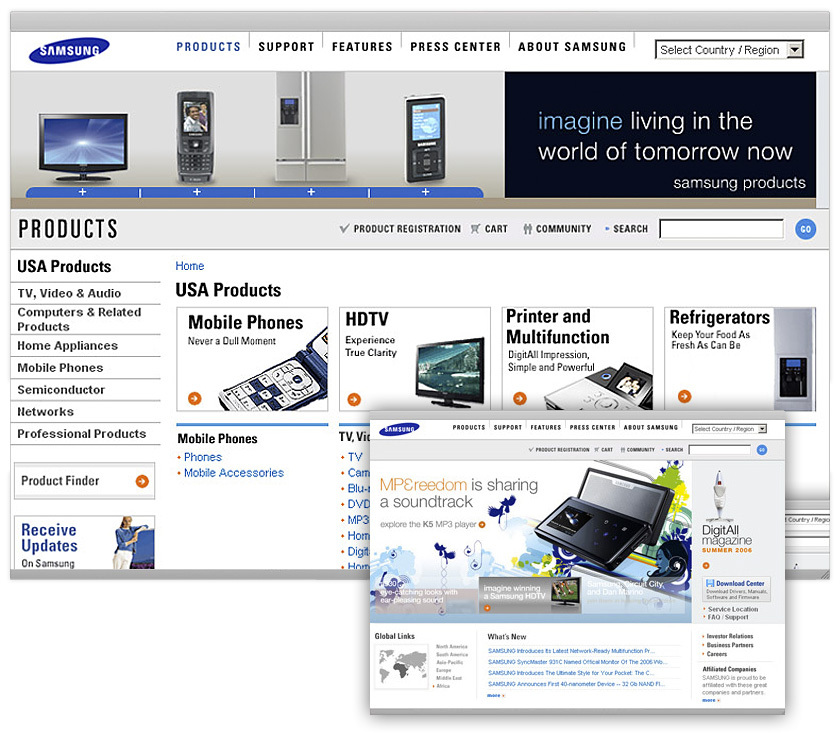
Task: Select PRESS CENTER in the top navigation
Action: (454, 46)
